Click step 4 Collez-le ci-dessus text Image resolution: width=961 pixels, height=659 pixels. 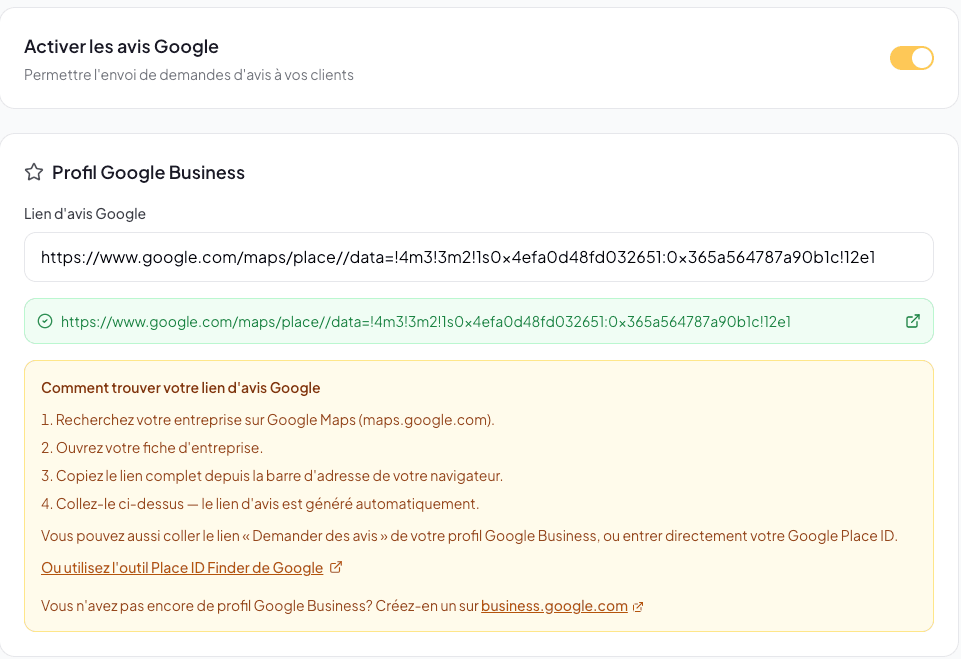pyautogui.click(x=260, y=504)
